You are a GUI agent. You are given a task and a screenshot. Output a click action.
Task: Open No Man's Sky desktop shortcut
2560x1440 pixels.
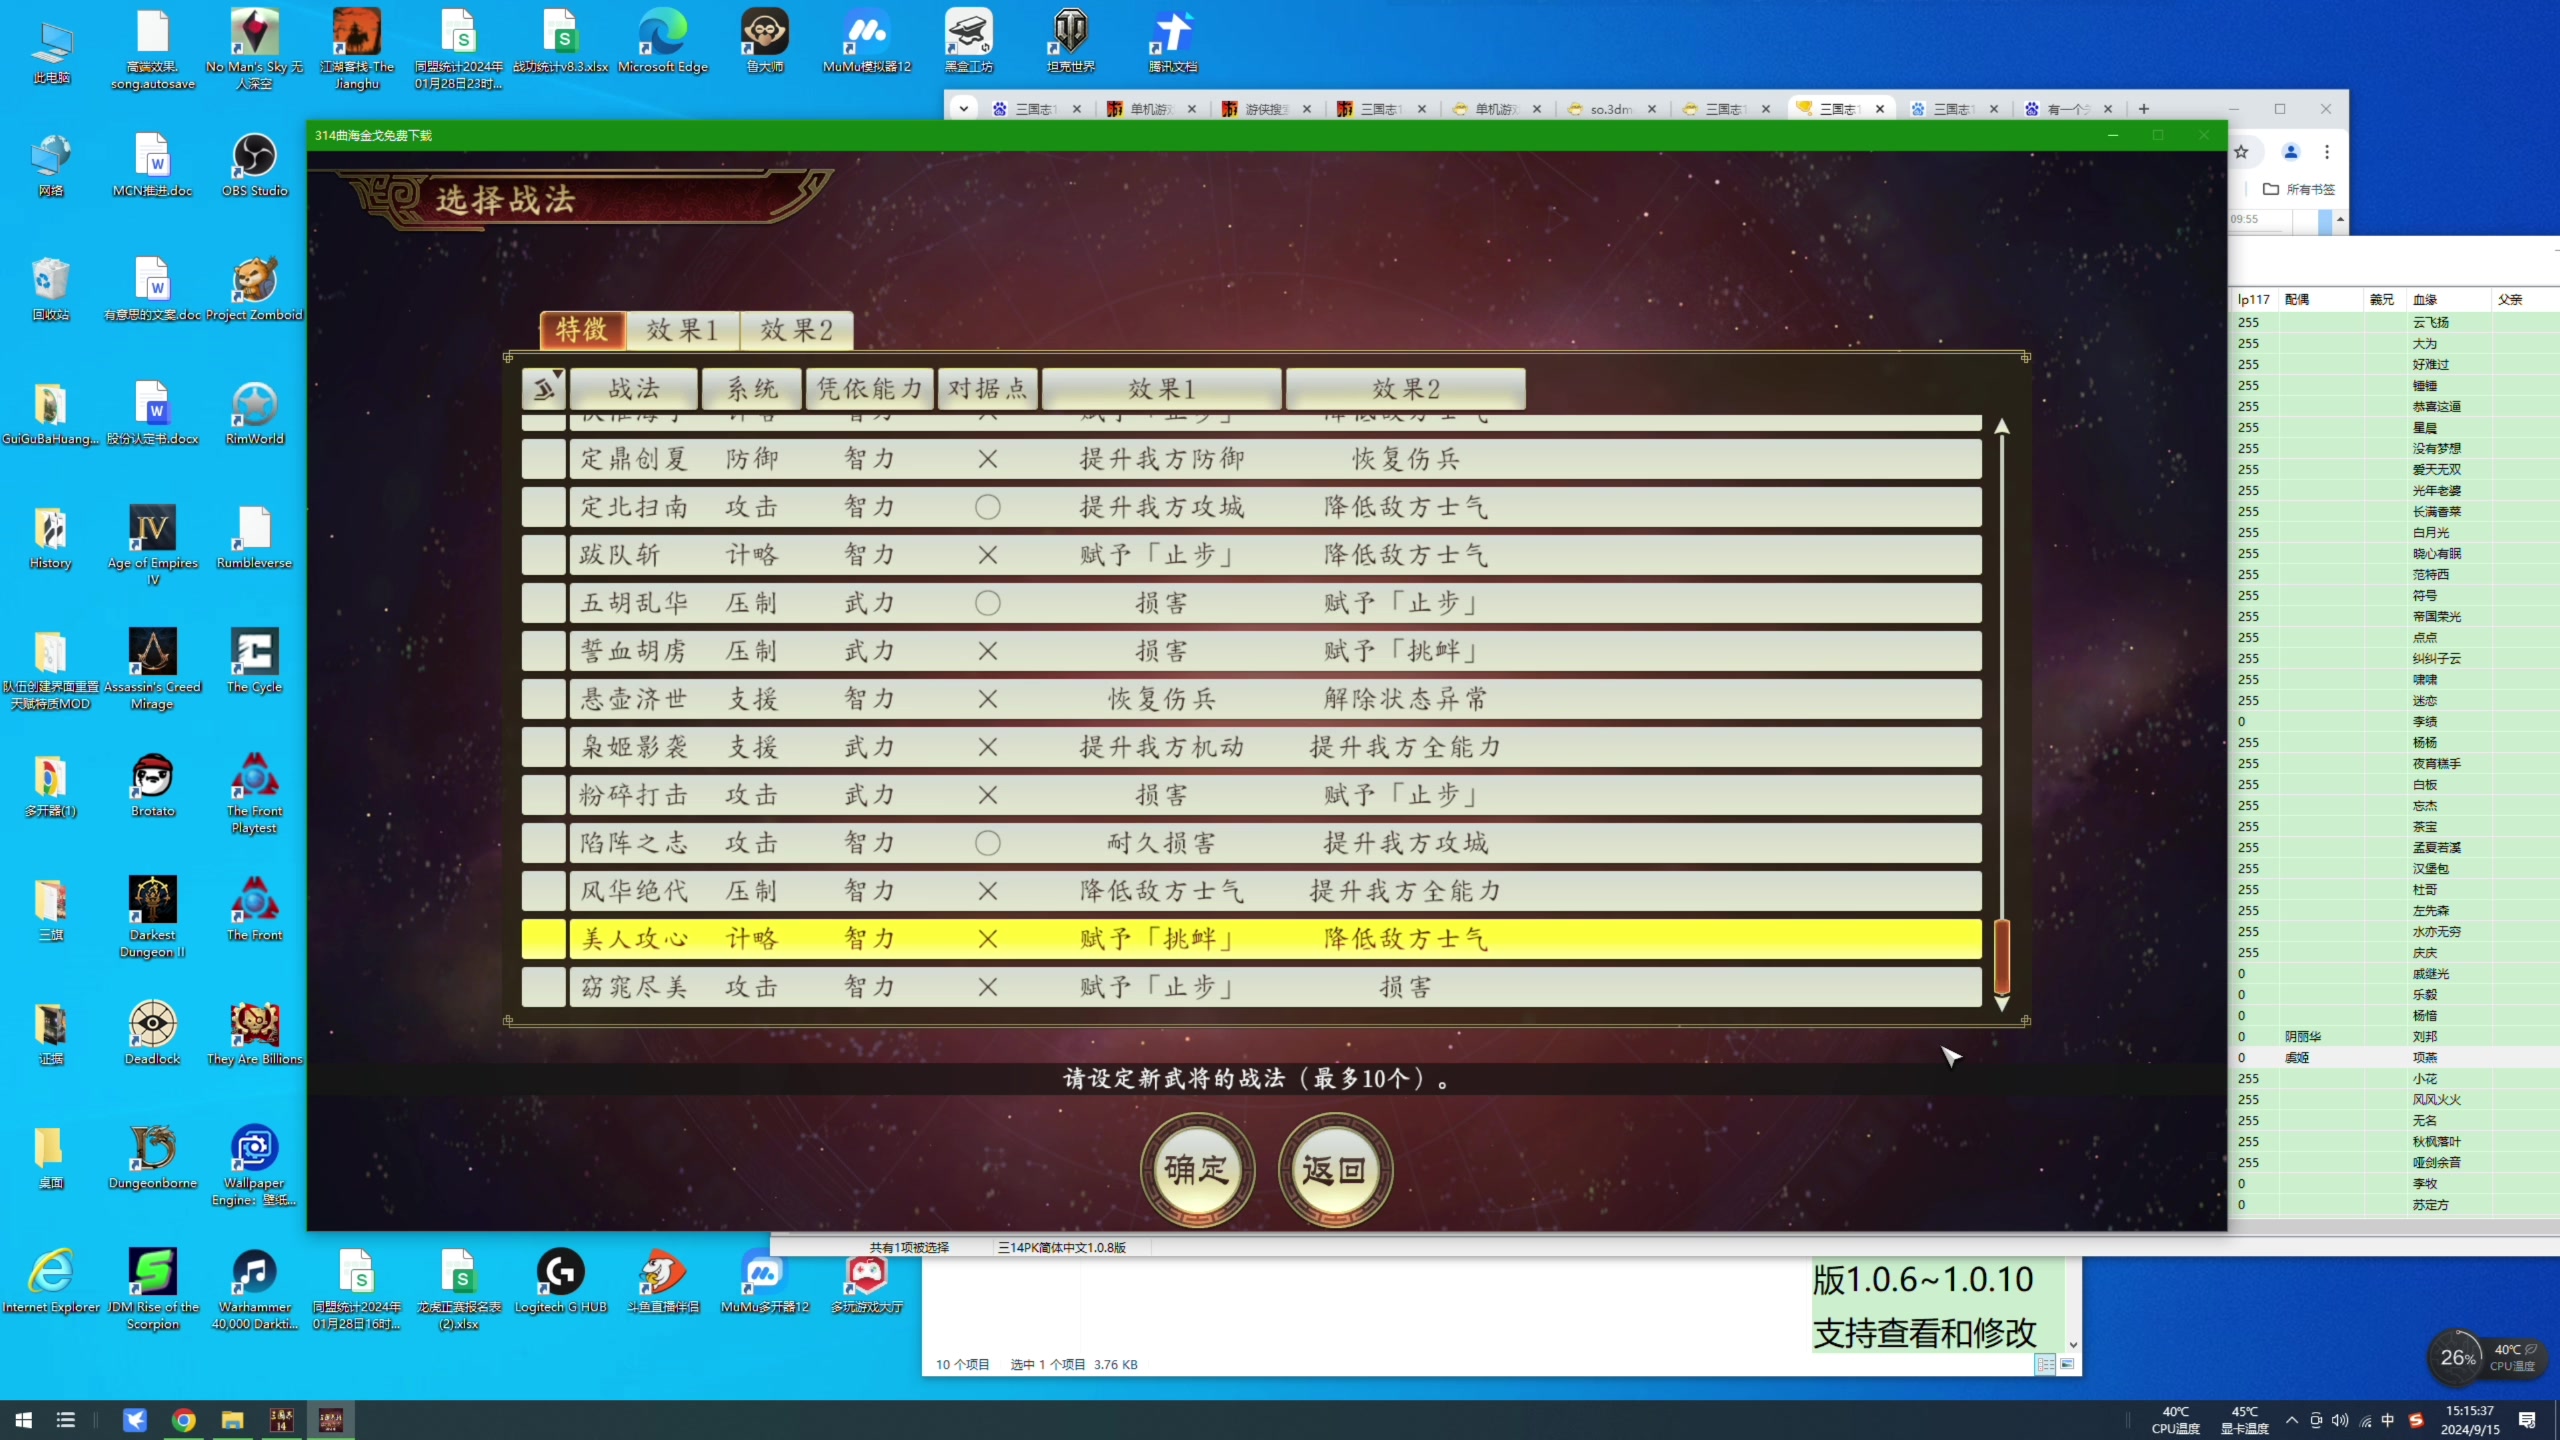[254, 48]
